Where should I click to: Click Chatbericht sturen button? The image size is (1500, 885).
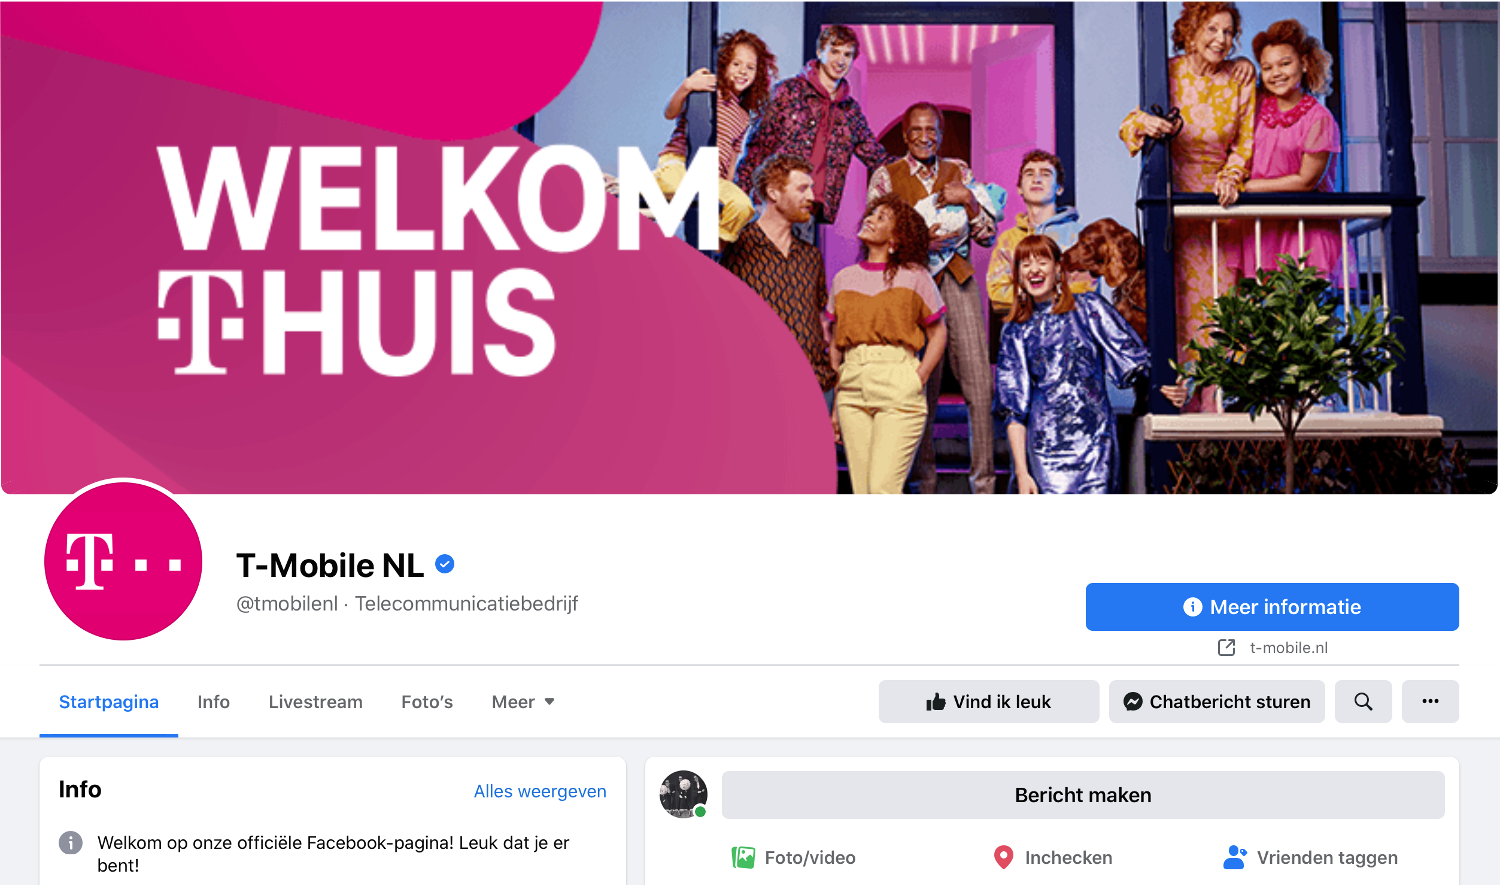tap(1217, 702)
